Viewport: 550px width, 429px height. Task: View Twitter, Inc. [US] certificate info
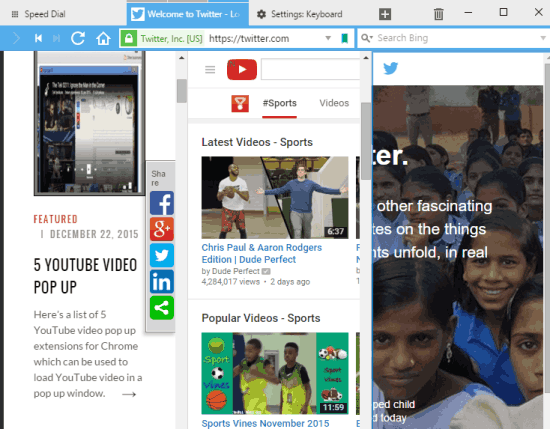[x=172, y=39]
